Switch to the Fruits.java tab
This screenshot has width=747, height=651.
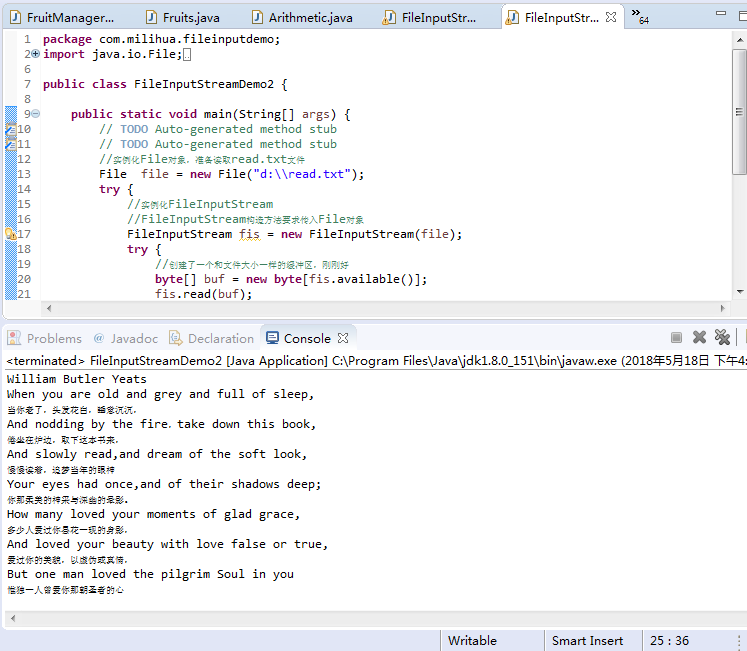[183, 18]
